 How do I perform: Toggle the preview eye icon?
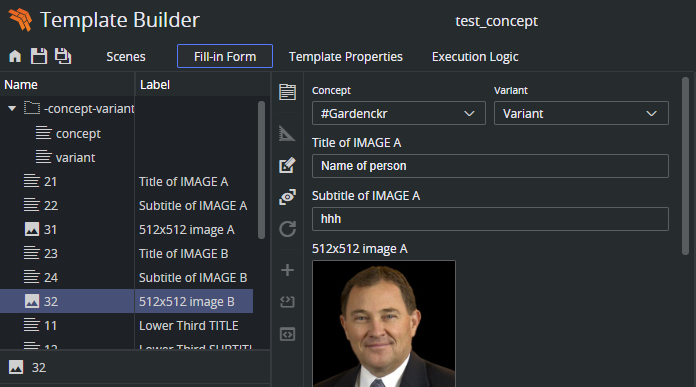[x=287, y=197]
